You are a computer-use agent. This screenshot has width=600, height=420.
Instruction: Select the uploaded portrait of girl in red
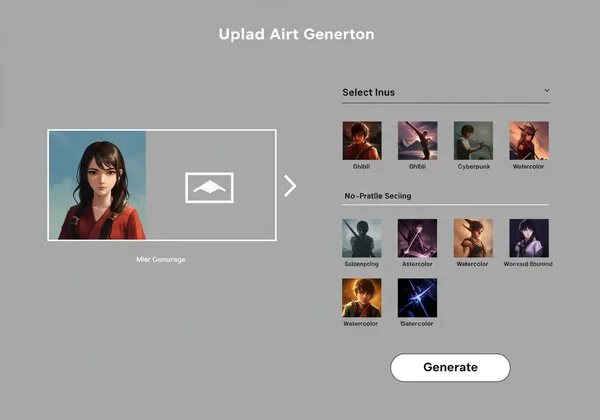point(98,185)
